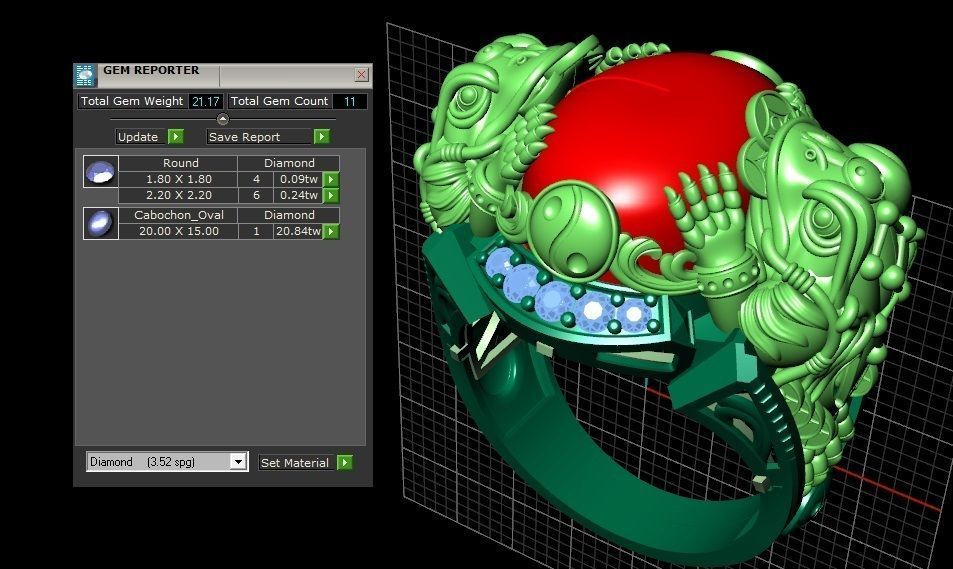Open the Diamond (3.52 spg) material dropdown

(x=238, y=462)
